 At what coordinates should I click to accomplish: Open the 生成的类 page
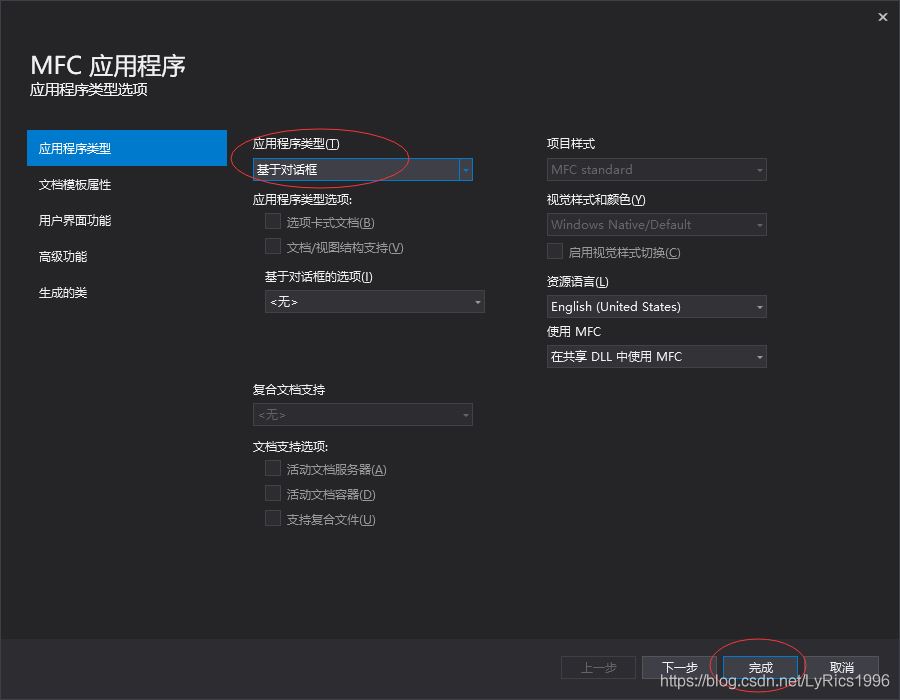(x=63, y=293)
